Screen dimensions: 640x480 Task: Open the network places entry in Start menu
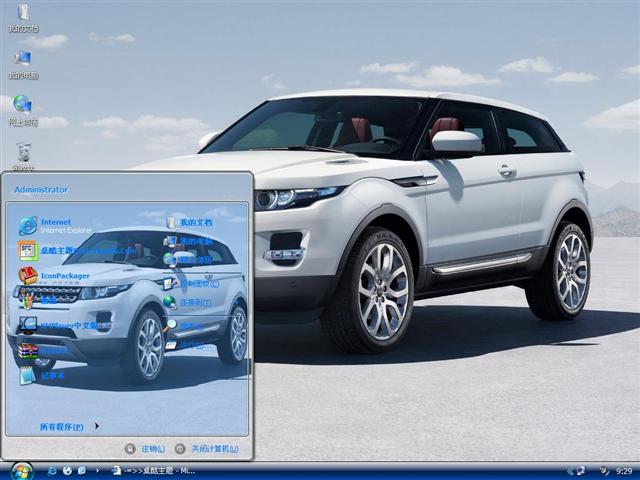[x=188, y=260]
